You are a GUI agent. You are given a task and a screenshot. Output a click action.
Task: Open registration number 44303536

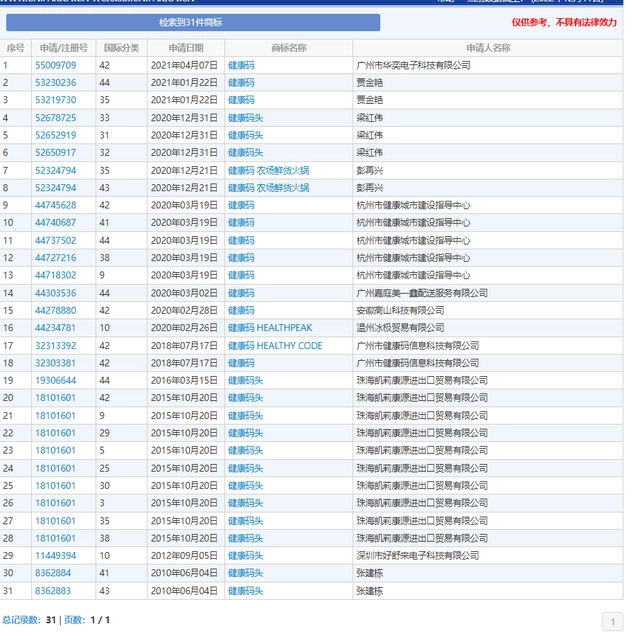(56, 293)
